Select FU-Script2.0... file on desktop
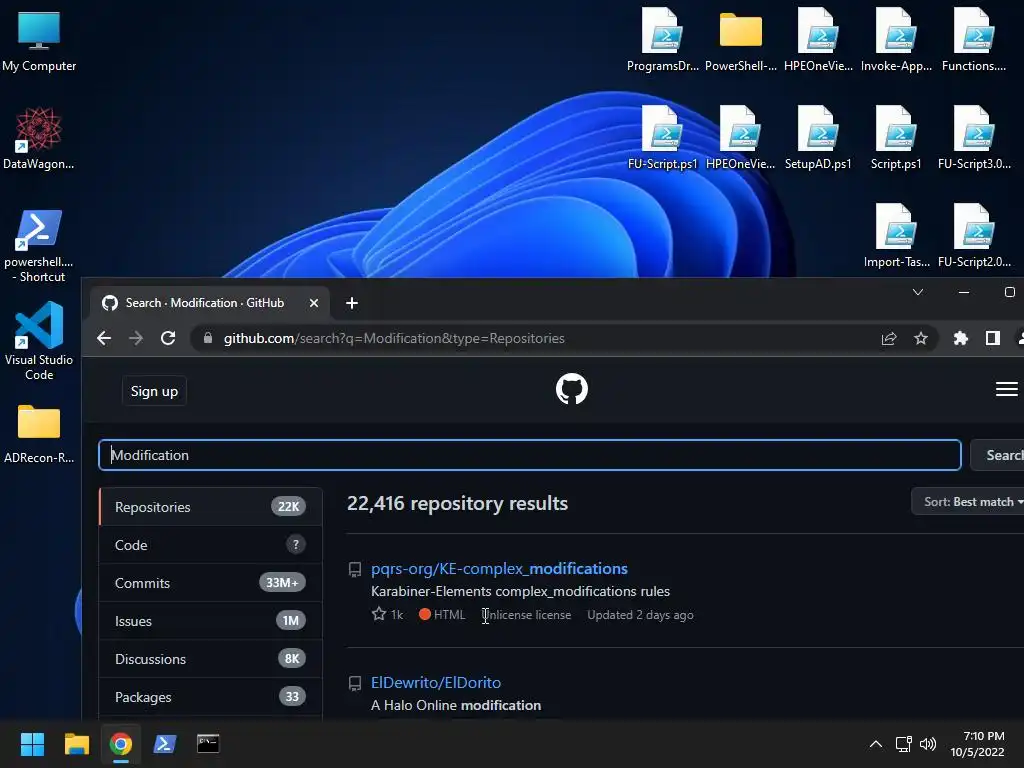 tap(974, 236)
